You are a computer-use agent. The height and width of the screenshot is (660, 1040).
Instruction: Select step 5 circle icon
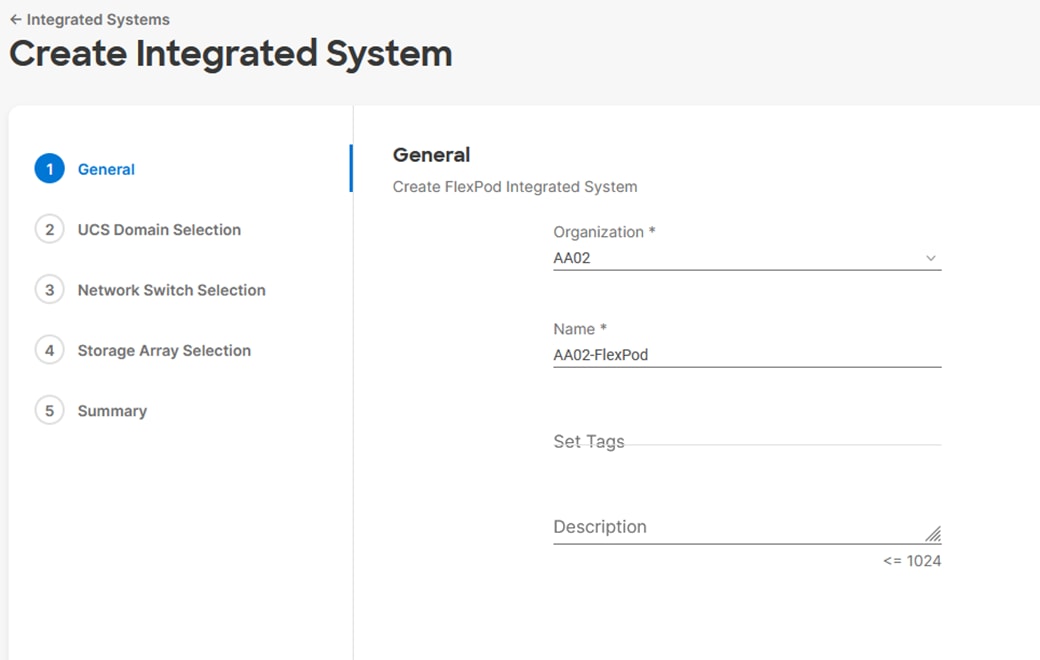coord(49,411)
